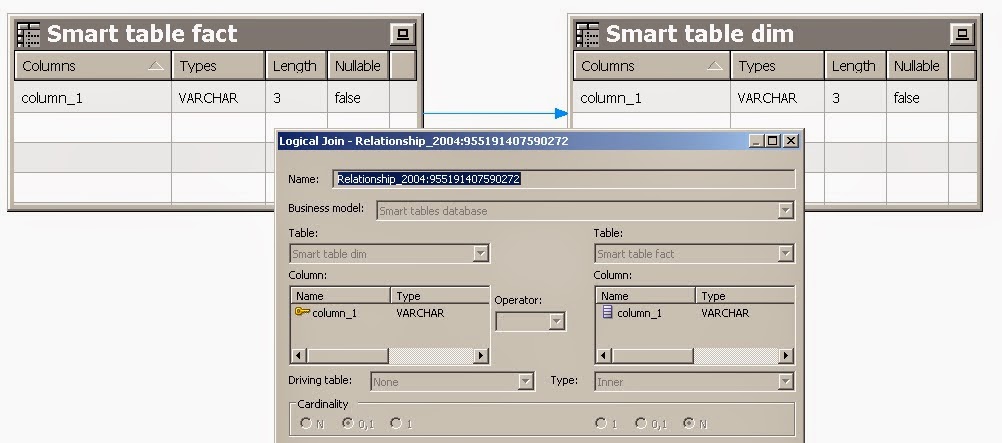Click Type header in dim column list

tap(440, 296)
